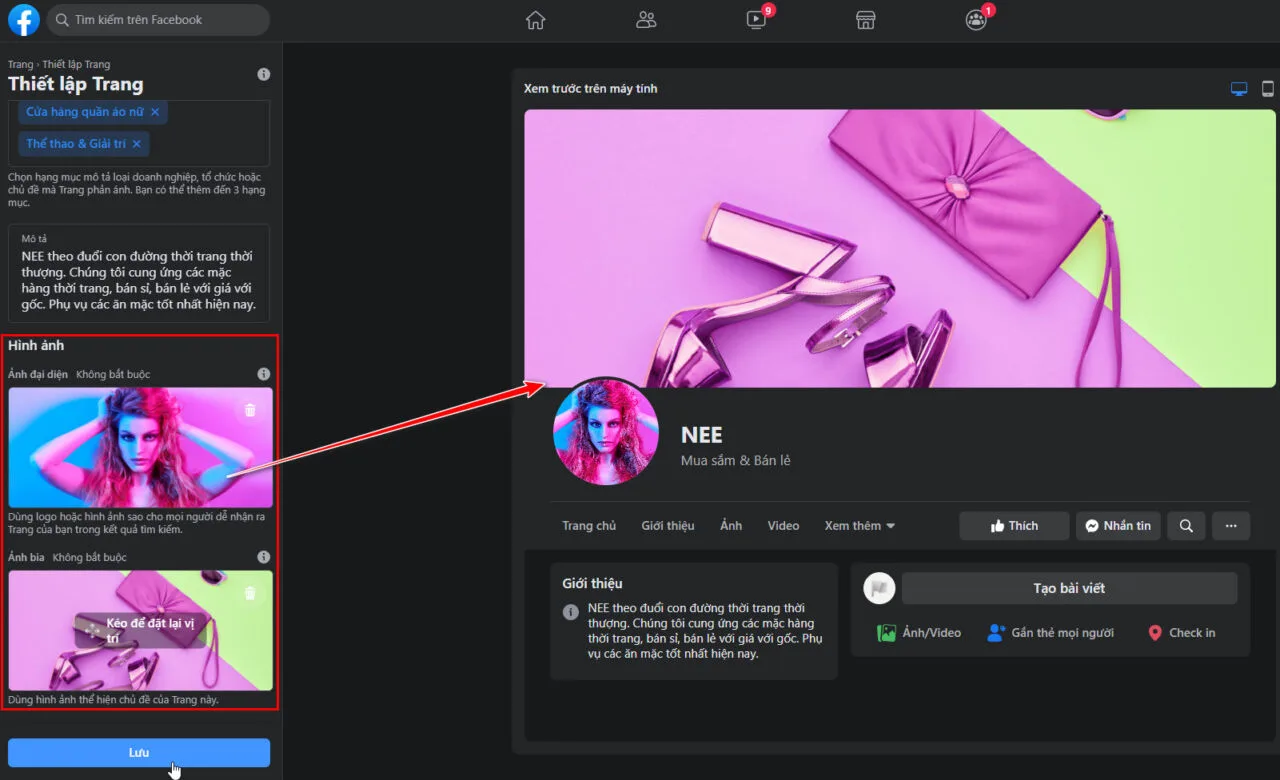Click the blue 'Lưu' save button
1280x780 pixels.
pyautogui.click(x=139, y=753)
